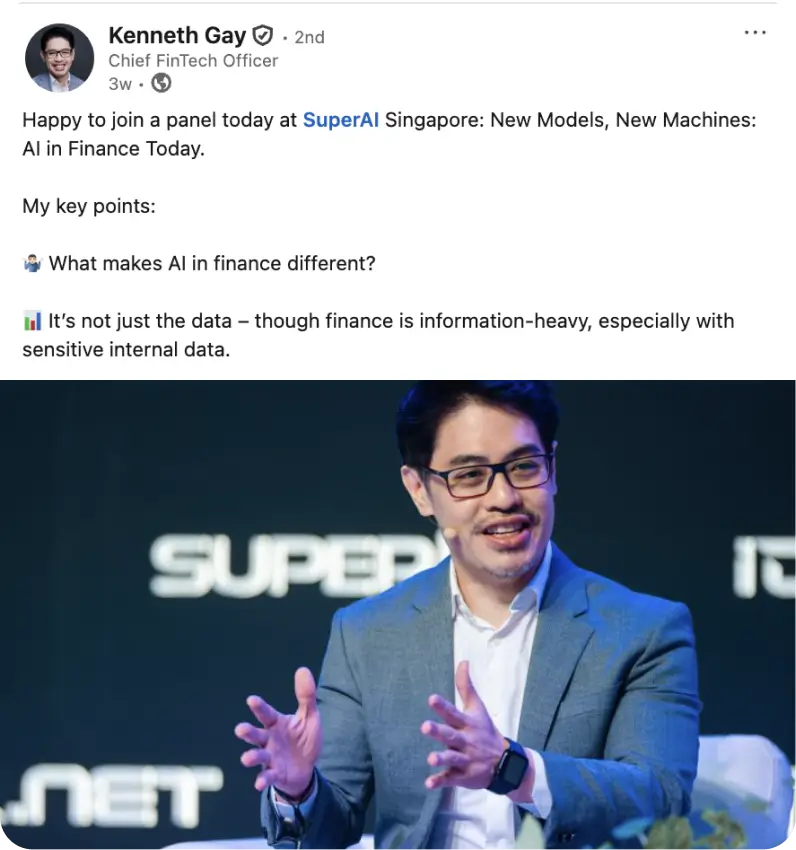
Task: Click the 'sensitive internal data' text line
Action: point(126,350)
